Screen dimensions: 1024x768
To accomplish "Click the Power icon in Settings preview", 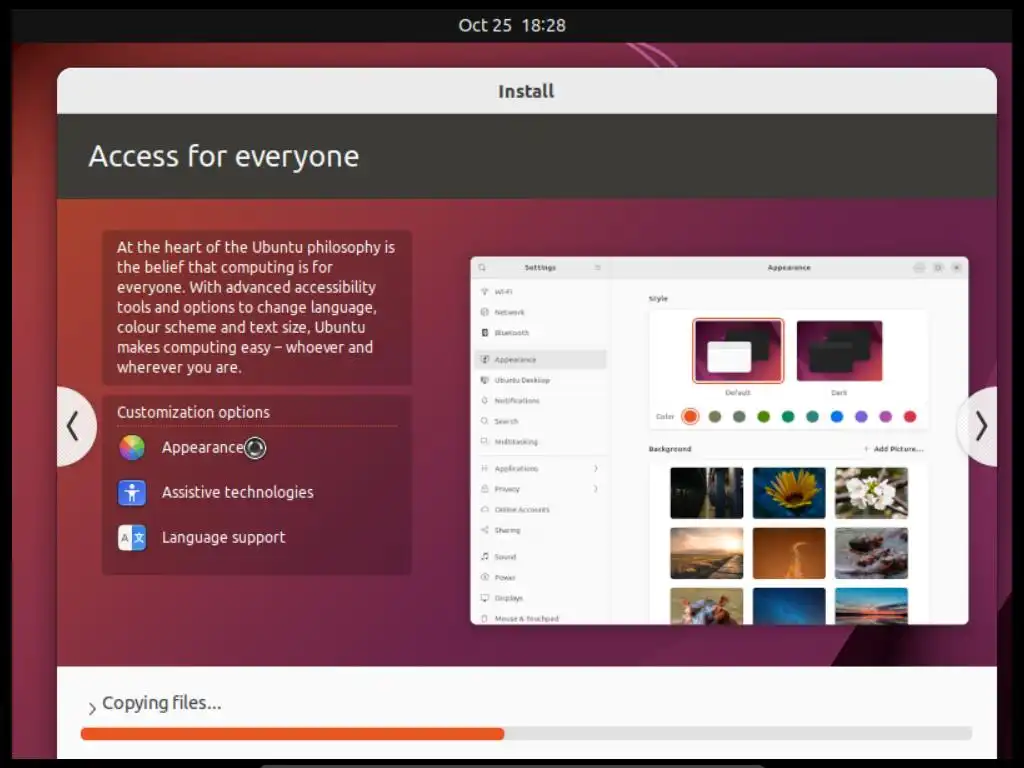I will tap(485, 577).
